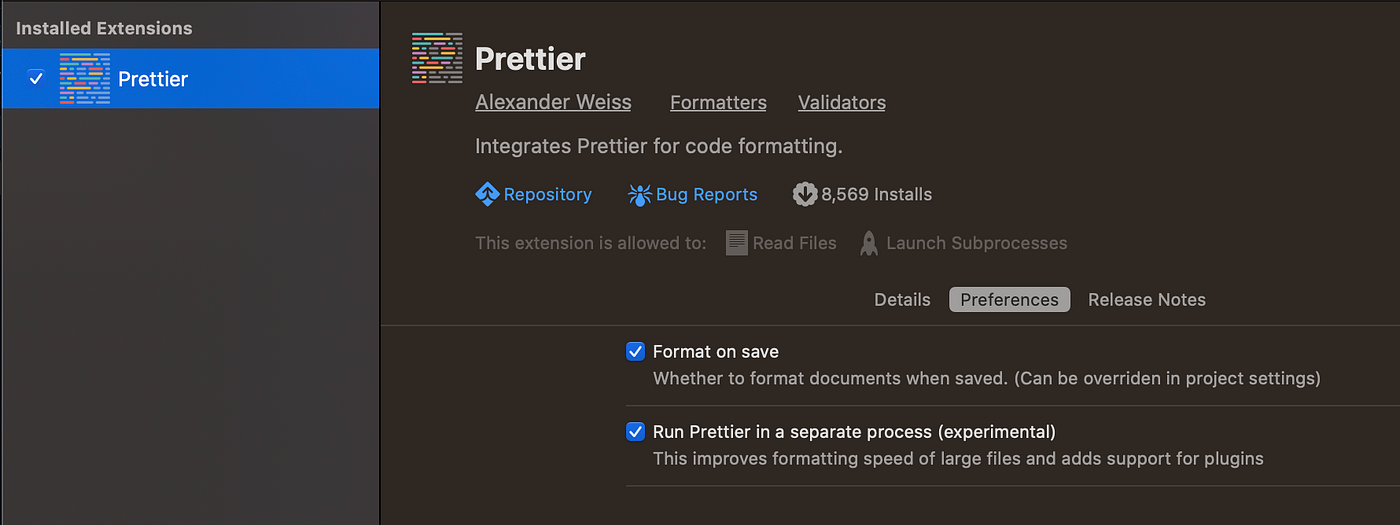Browse the Formatters category link
Viewport: 1400px width, 525px height.
718,102
